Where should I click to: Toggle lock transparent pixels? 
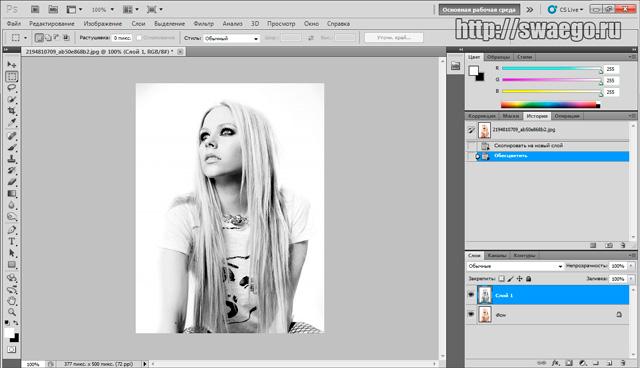(501, 279)
